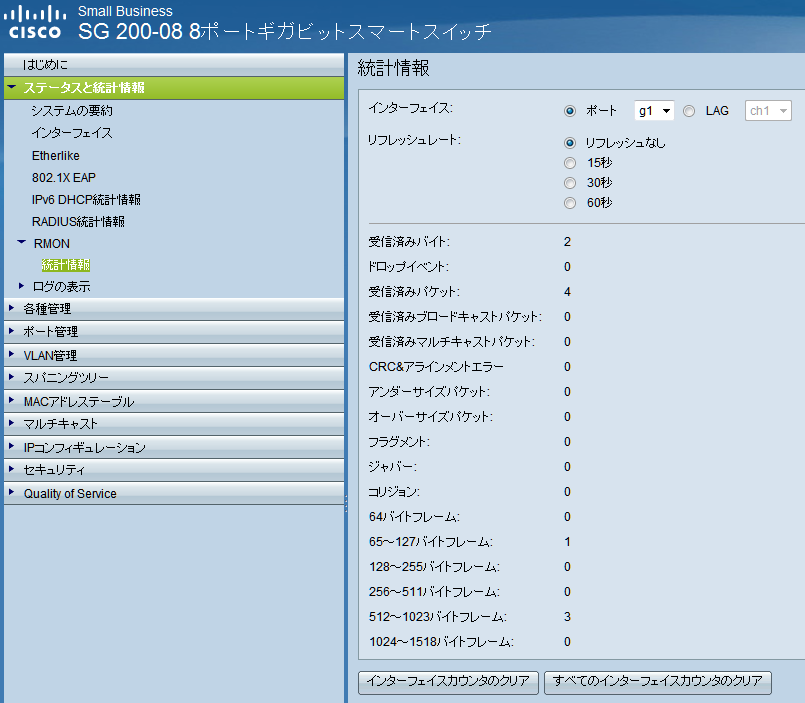Collapse the RMON tree node
805x703 pixels.
pyautogui.click(x=21, y=242)
